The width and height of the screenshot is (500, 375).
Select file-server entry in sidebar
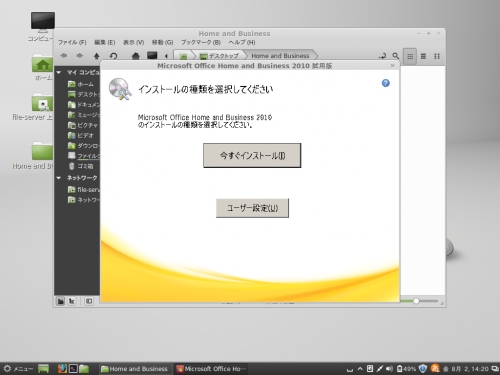point(83,190)
